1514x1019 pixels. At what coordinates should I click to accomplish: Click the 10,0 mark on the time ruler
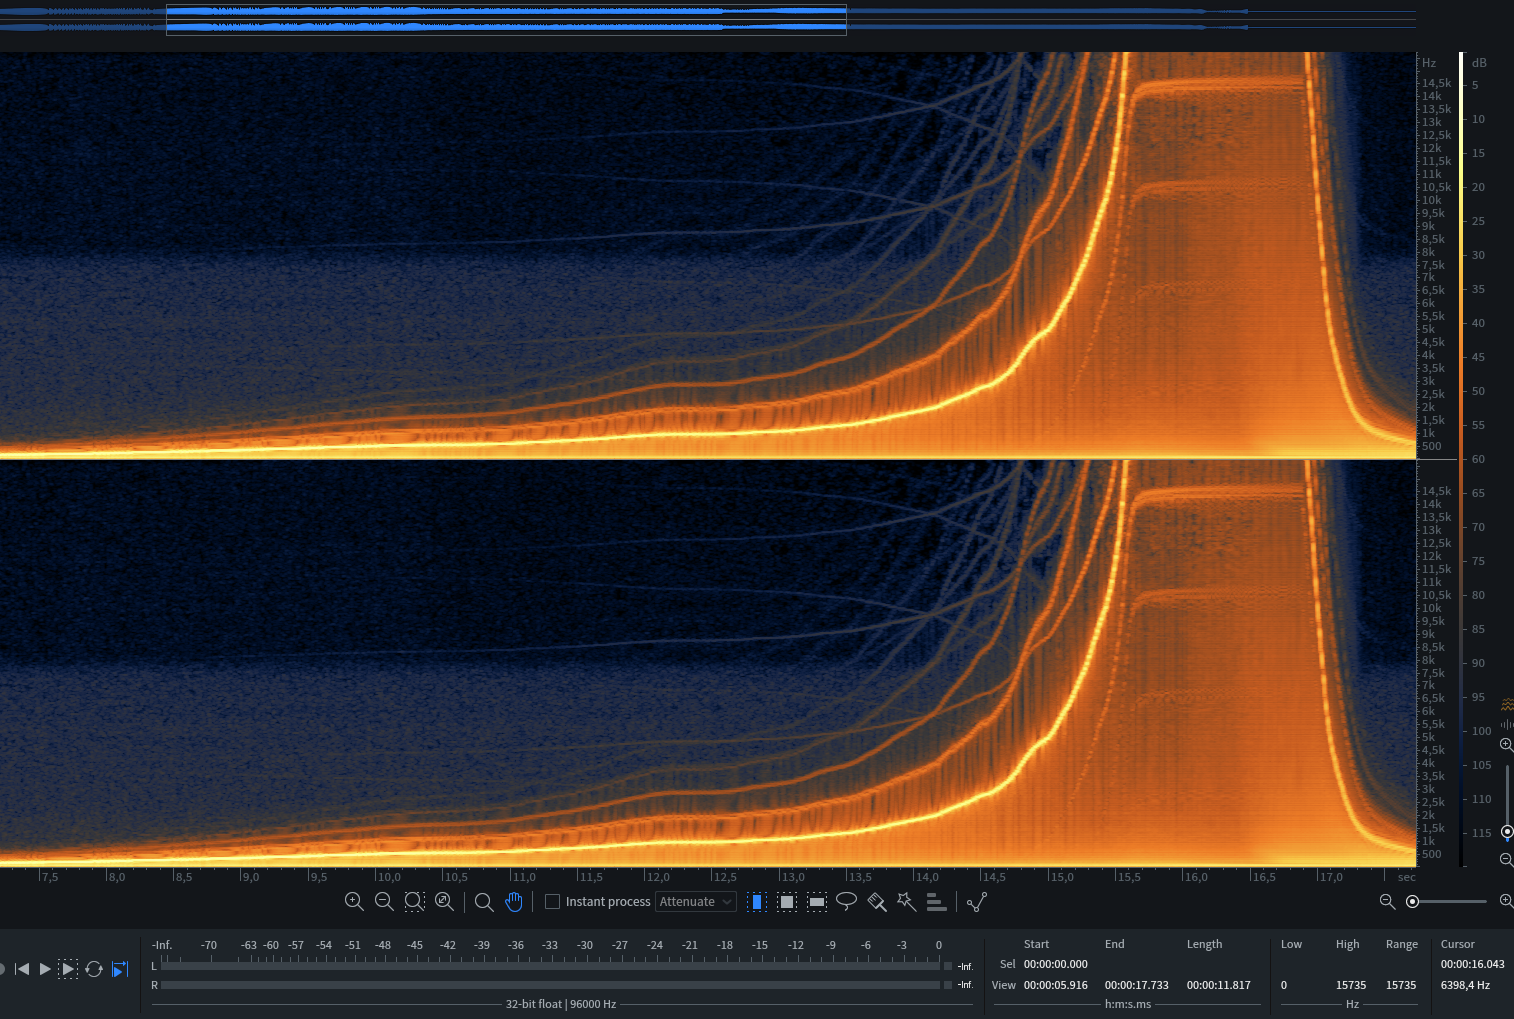click(389, 877)
